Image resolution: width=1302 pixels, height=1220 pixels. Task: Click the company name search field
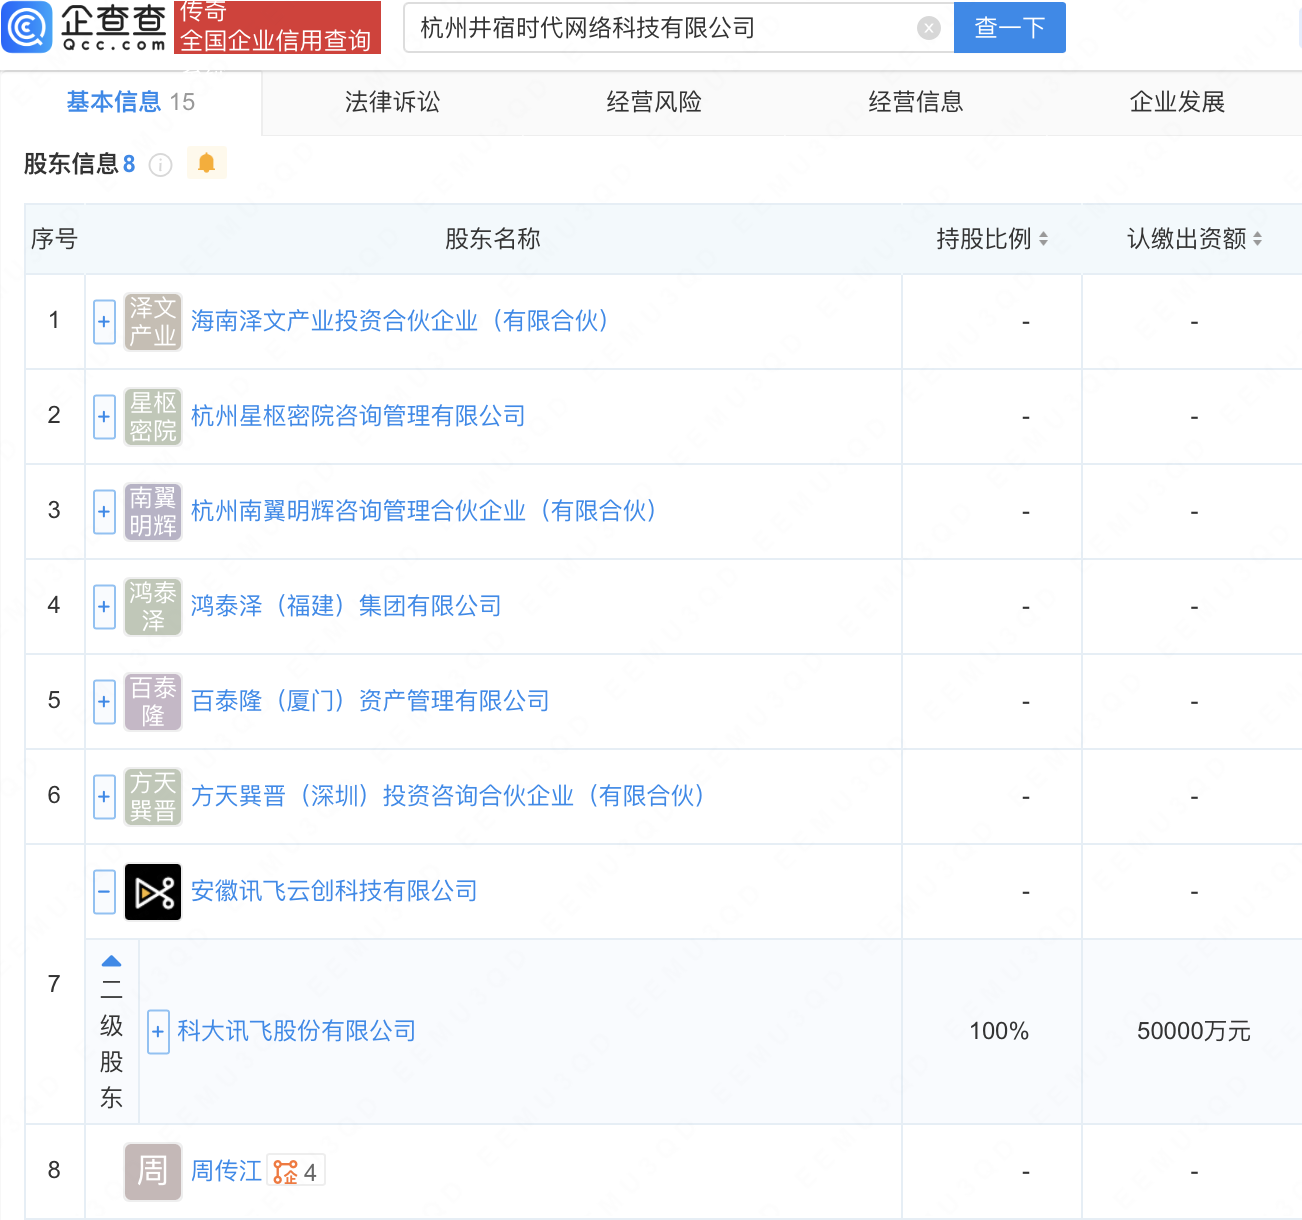tap(660, 28)
